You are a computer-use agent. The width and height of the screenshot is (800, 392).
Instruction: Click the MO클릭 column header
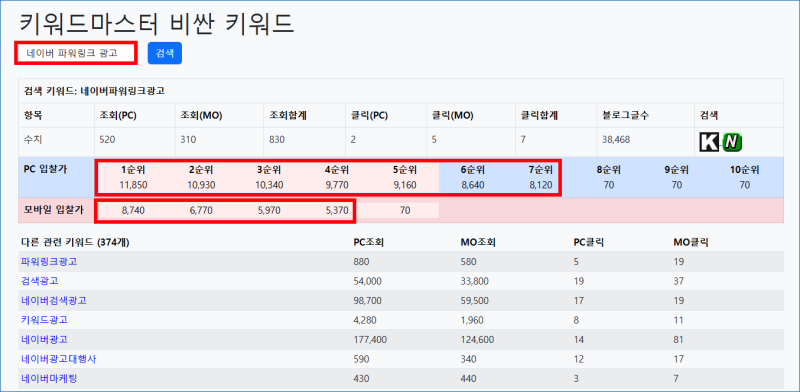pyautogui.click(x=691, y=242)
